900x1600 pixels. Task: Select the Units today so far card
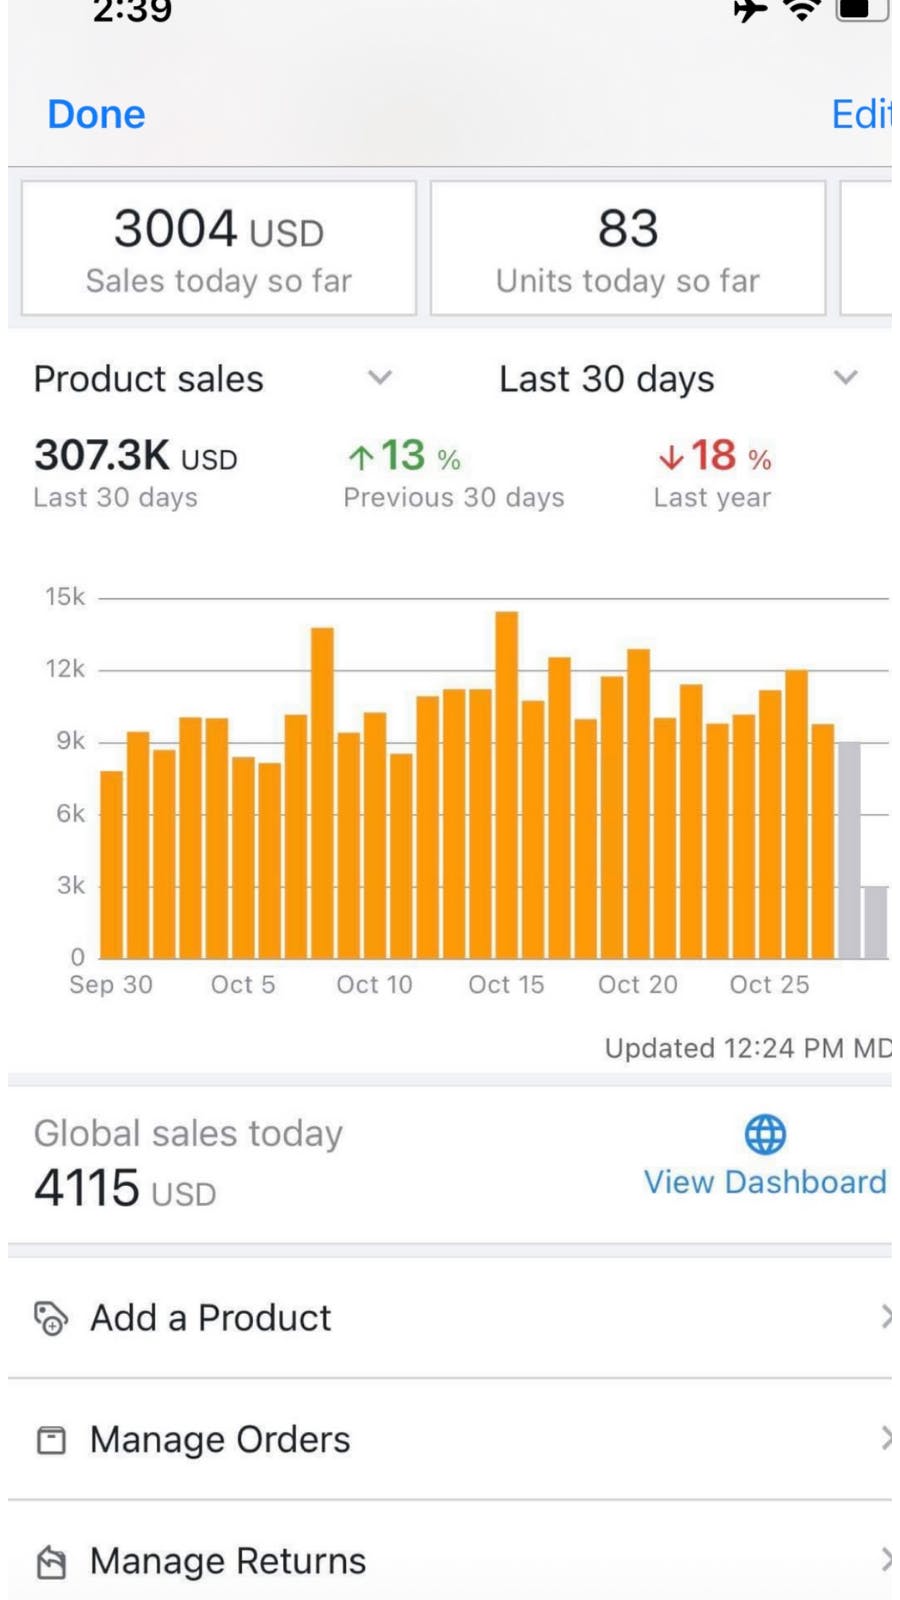(628, 248)
